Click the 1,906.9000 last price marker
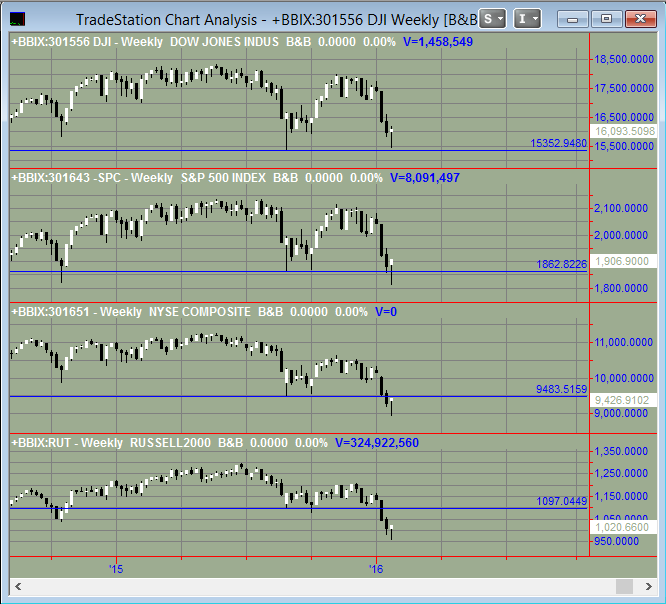The image size is (666, 604). click(x=622, y=261)
